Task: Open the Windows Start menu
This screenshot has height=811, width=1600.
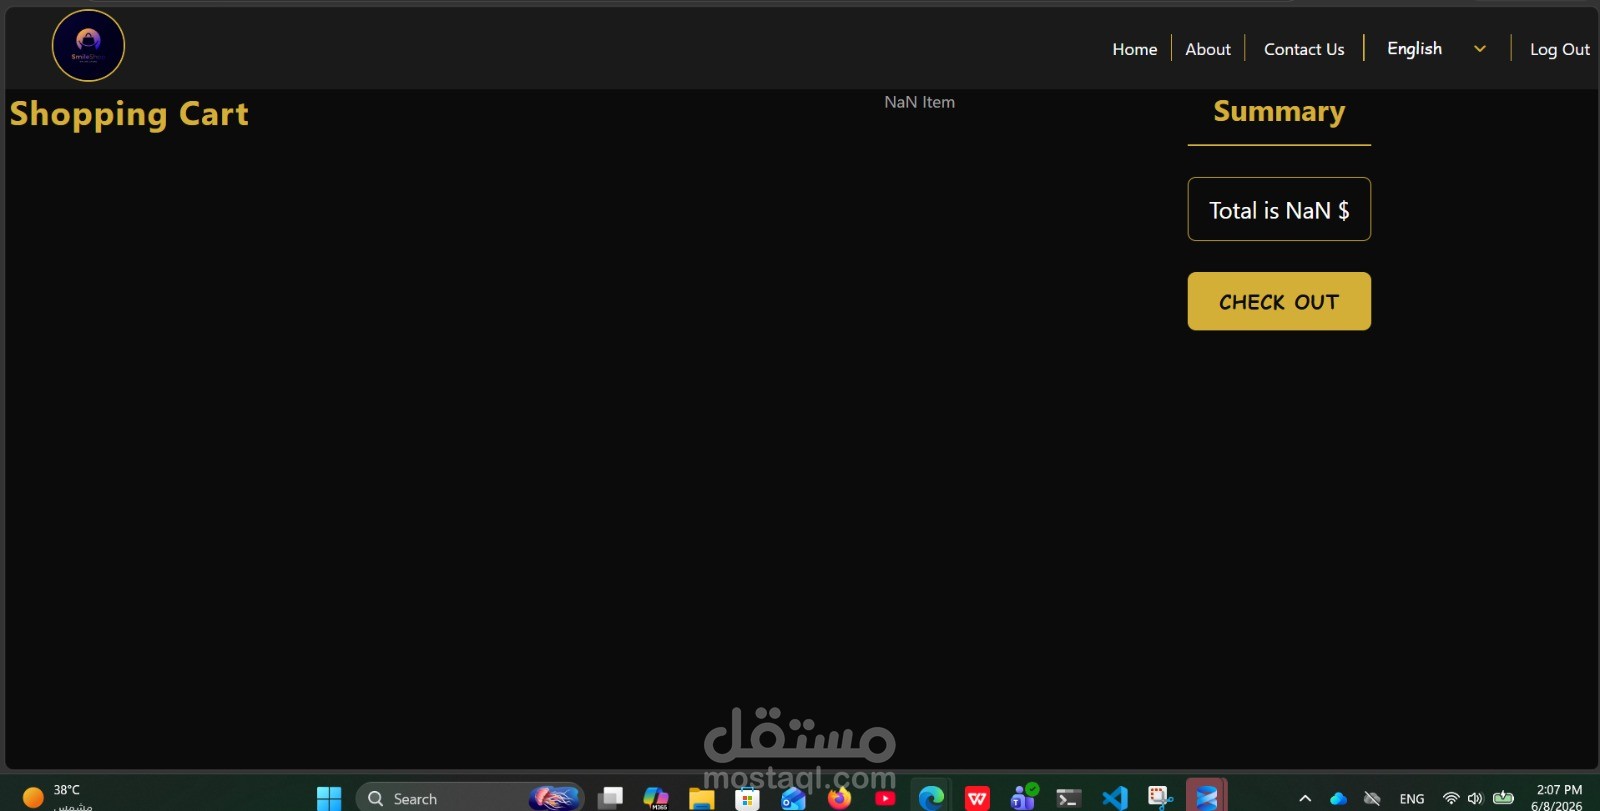Action: (x=329, y=798)
